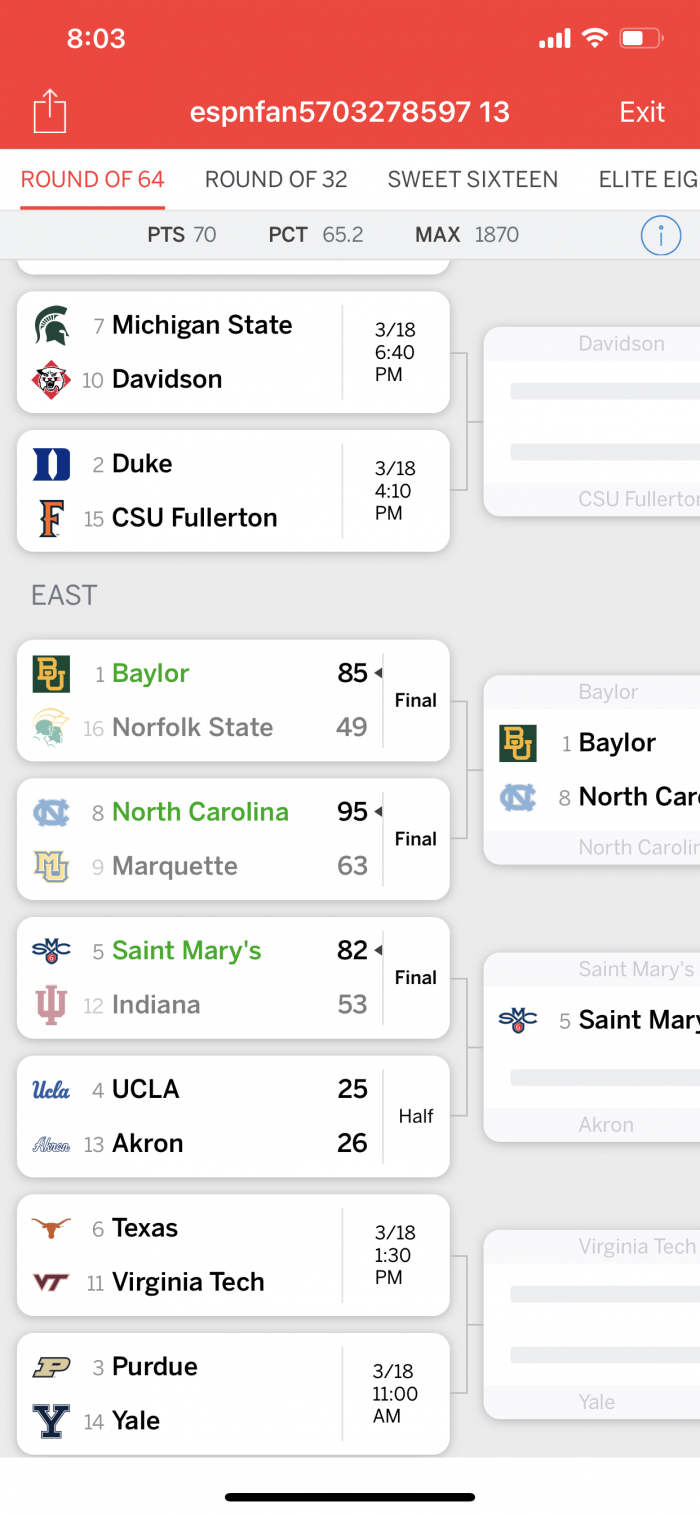Select the Round of 64 tab
Image resolution: width=700 pixels, height=1515 pixels.
[x=93, y=180]
